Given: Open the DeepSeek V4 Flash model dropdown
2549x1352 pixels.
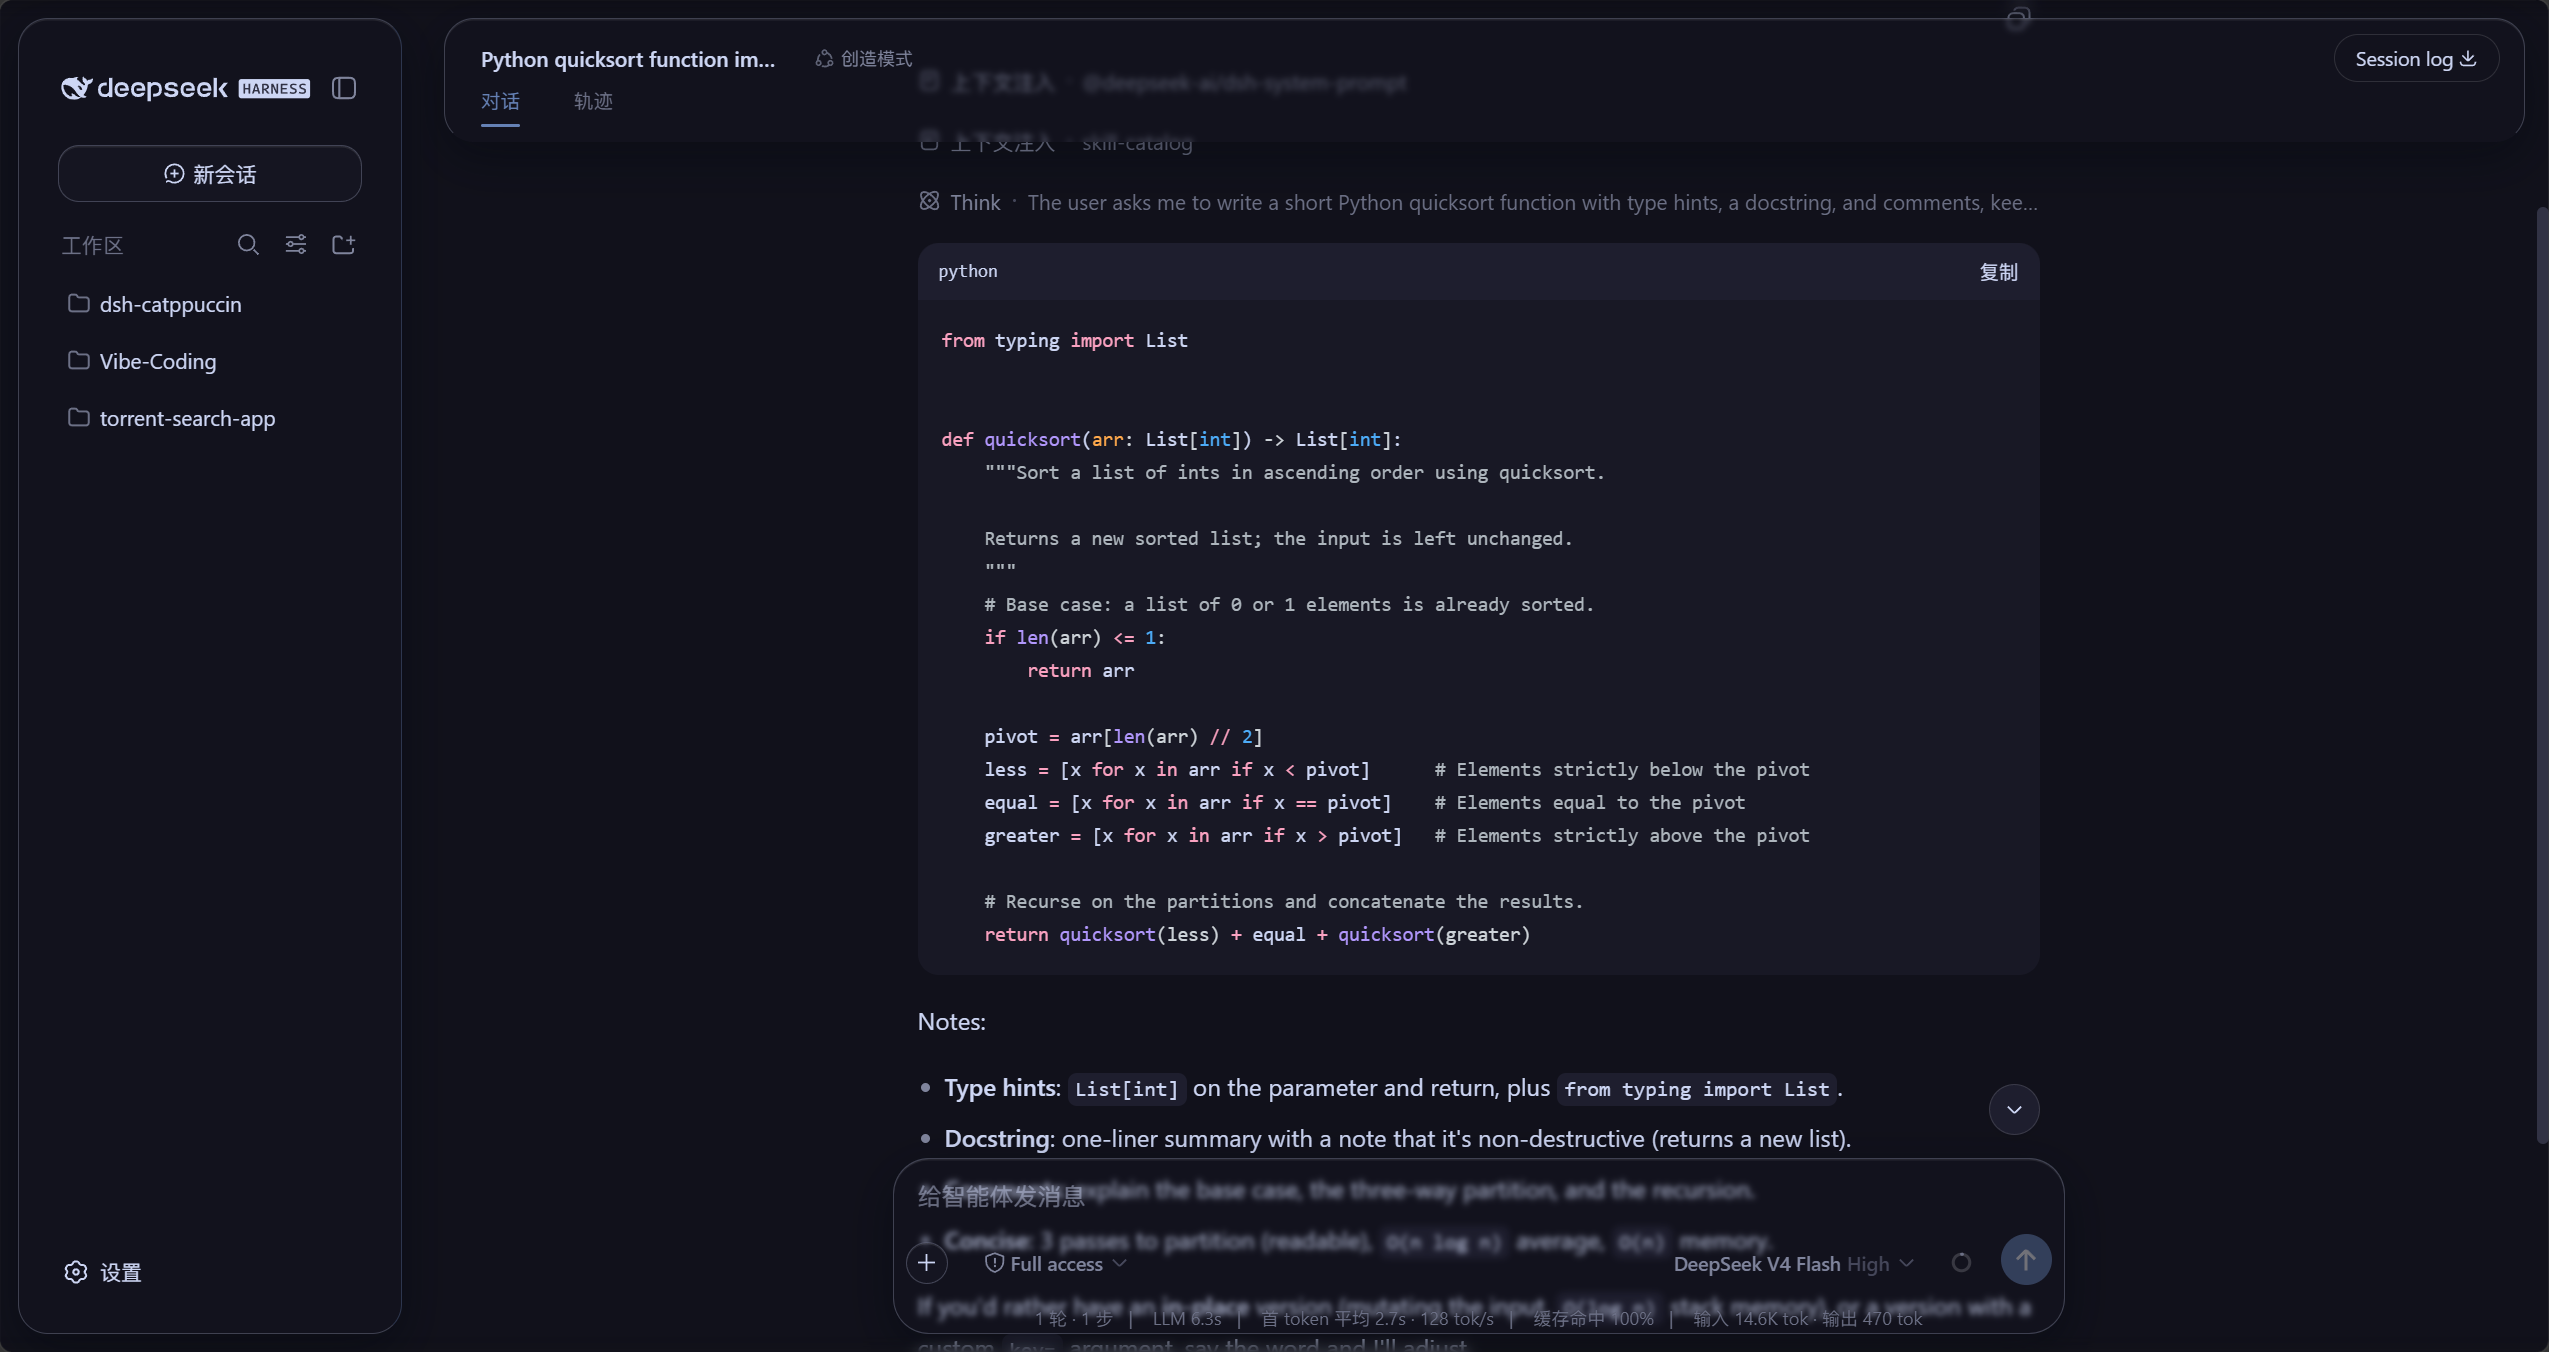Looking at the screenshot, I should [x=1794, y=1264].
